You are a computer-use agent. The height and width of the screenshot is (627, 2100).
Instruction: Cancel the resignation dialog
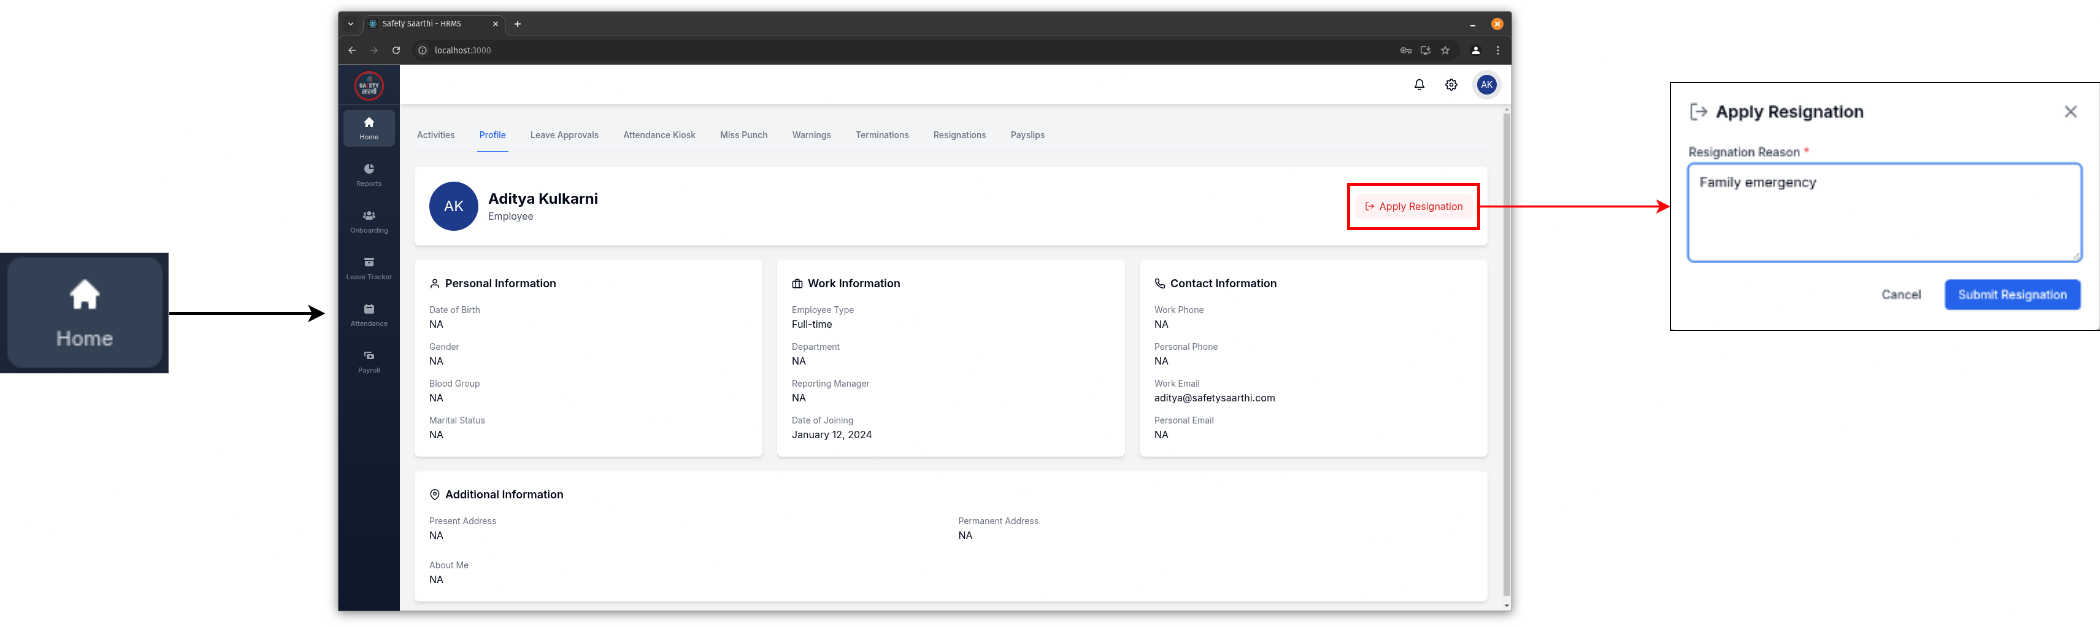(x=1900, y=295)
